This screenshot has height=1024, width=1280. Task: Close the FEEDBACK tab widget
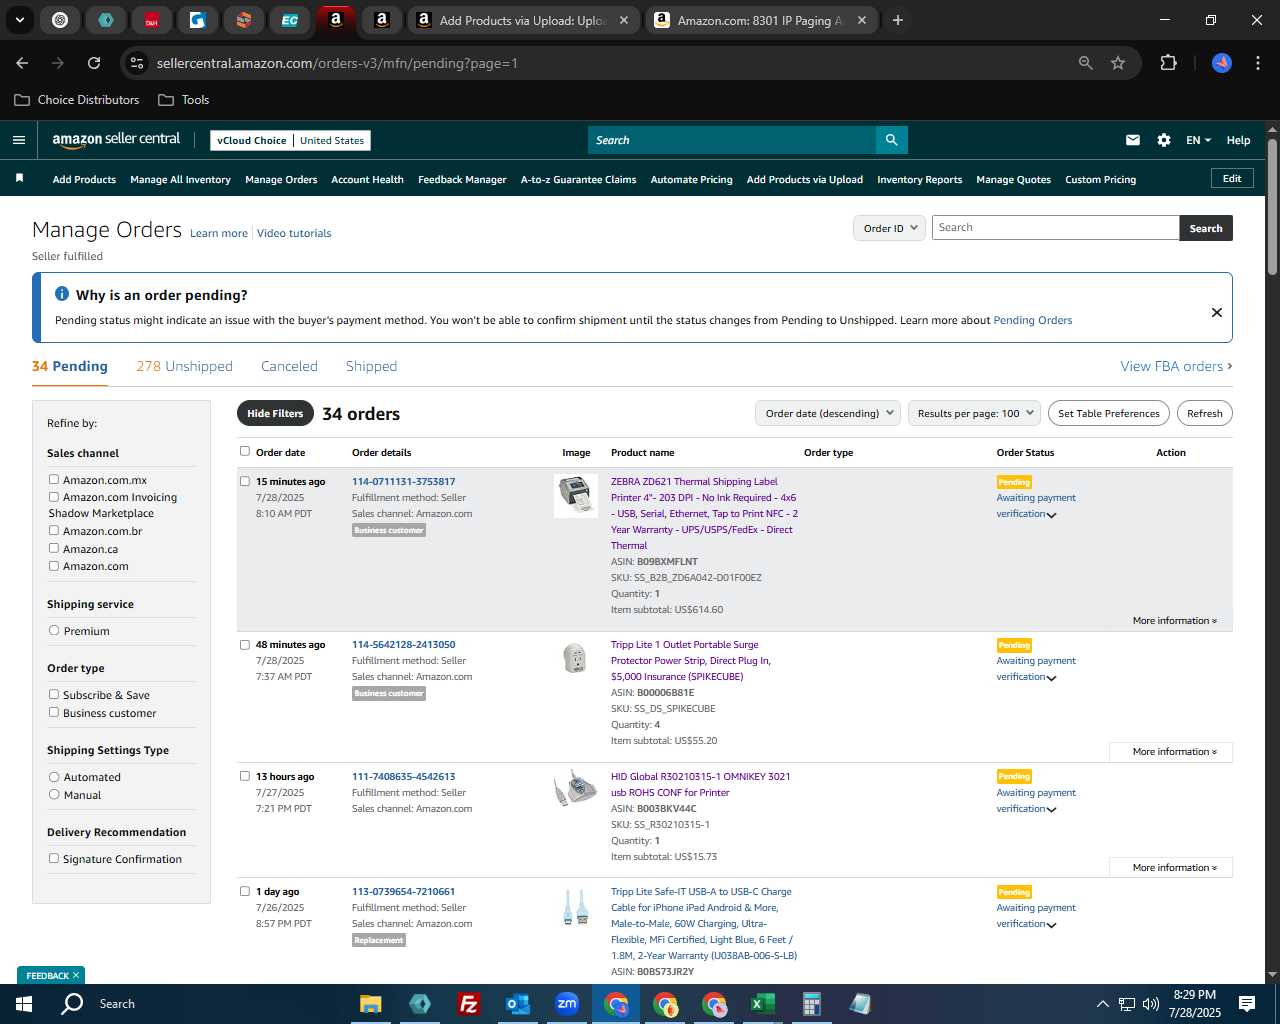(76, 975)
